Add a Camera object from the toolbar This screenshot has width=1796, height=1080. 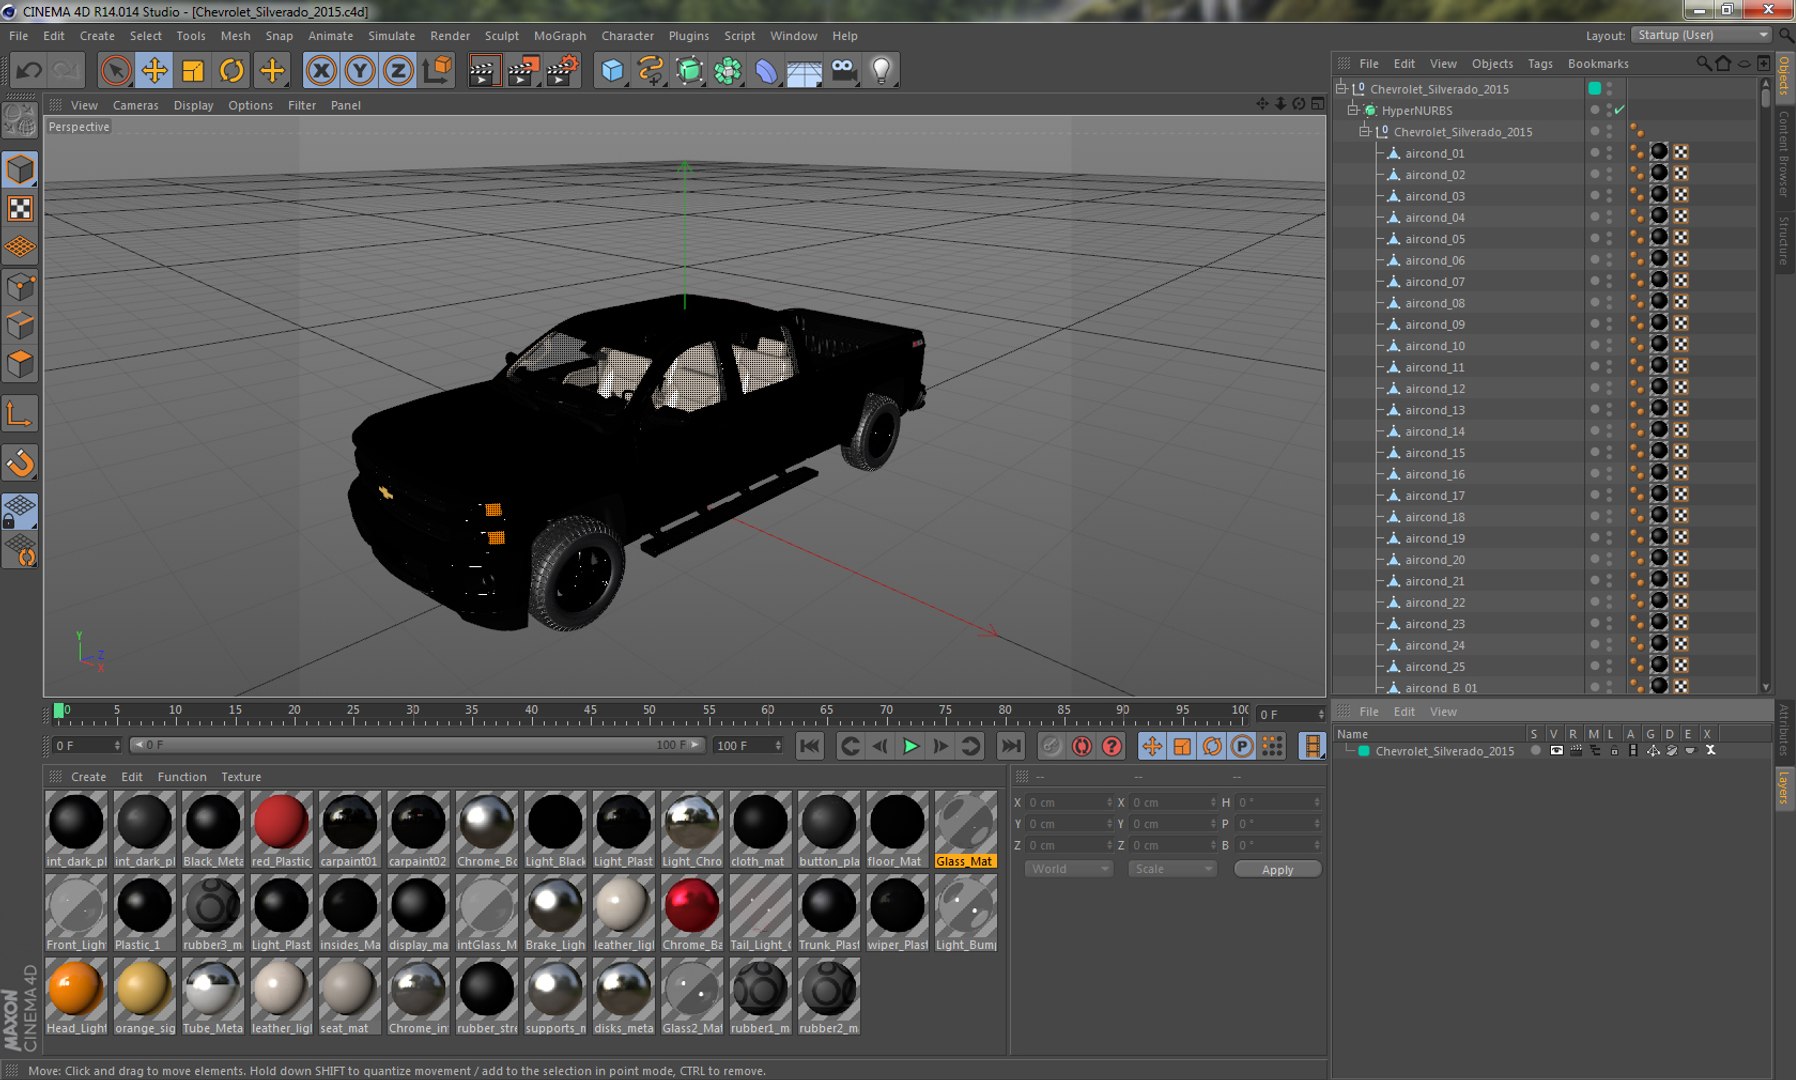click(x=843, y=70)
